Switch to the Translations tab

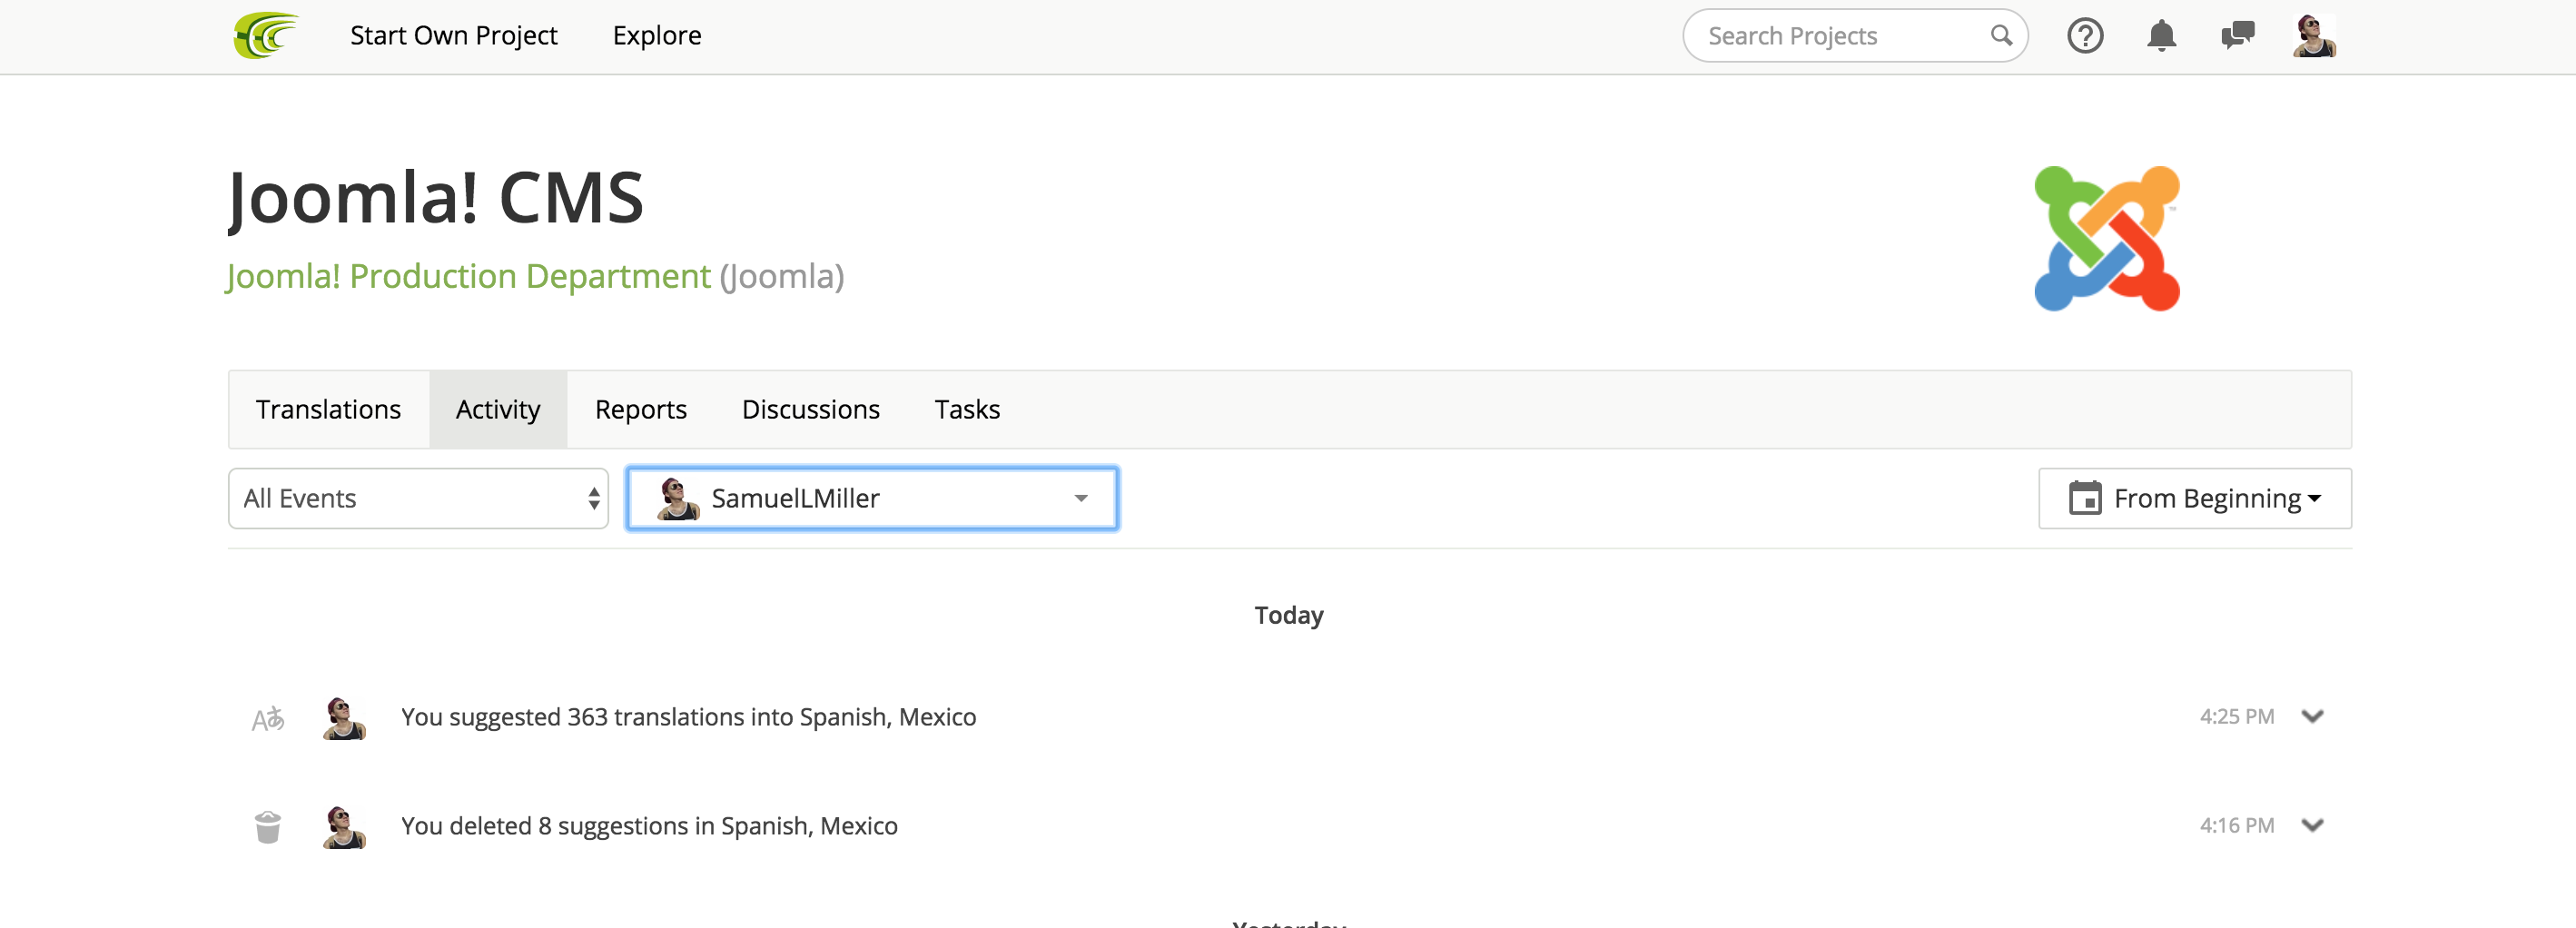(328, 410)
